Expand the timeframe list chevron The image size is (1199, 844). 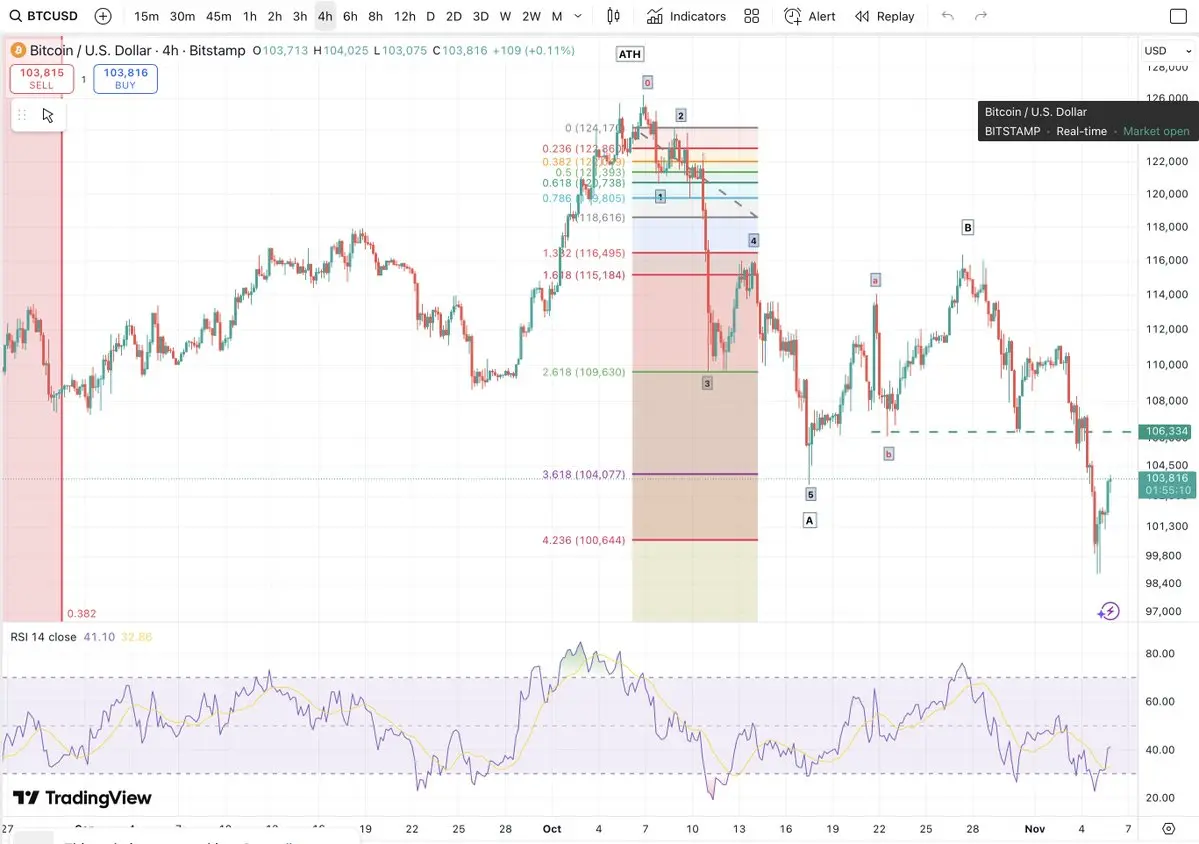point(578,16)
